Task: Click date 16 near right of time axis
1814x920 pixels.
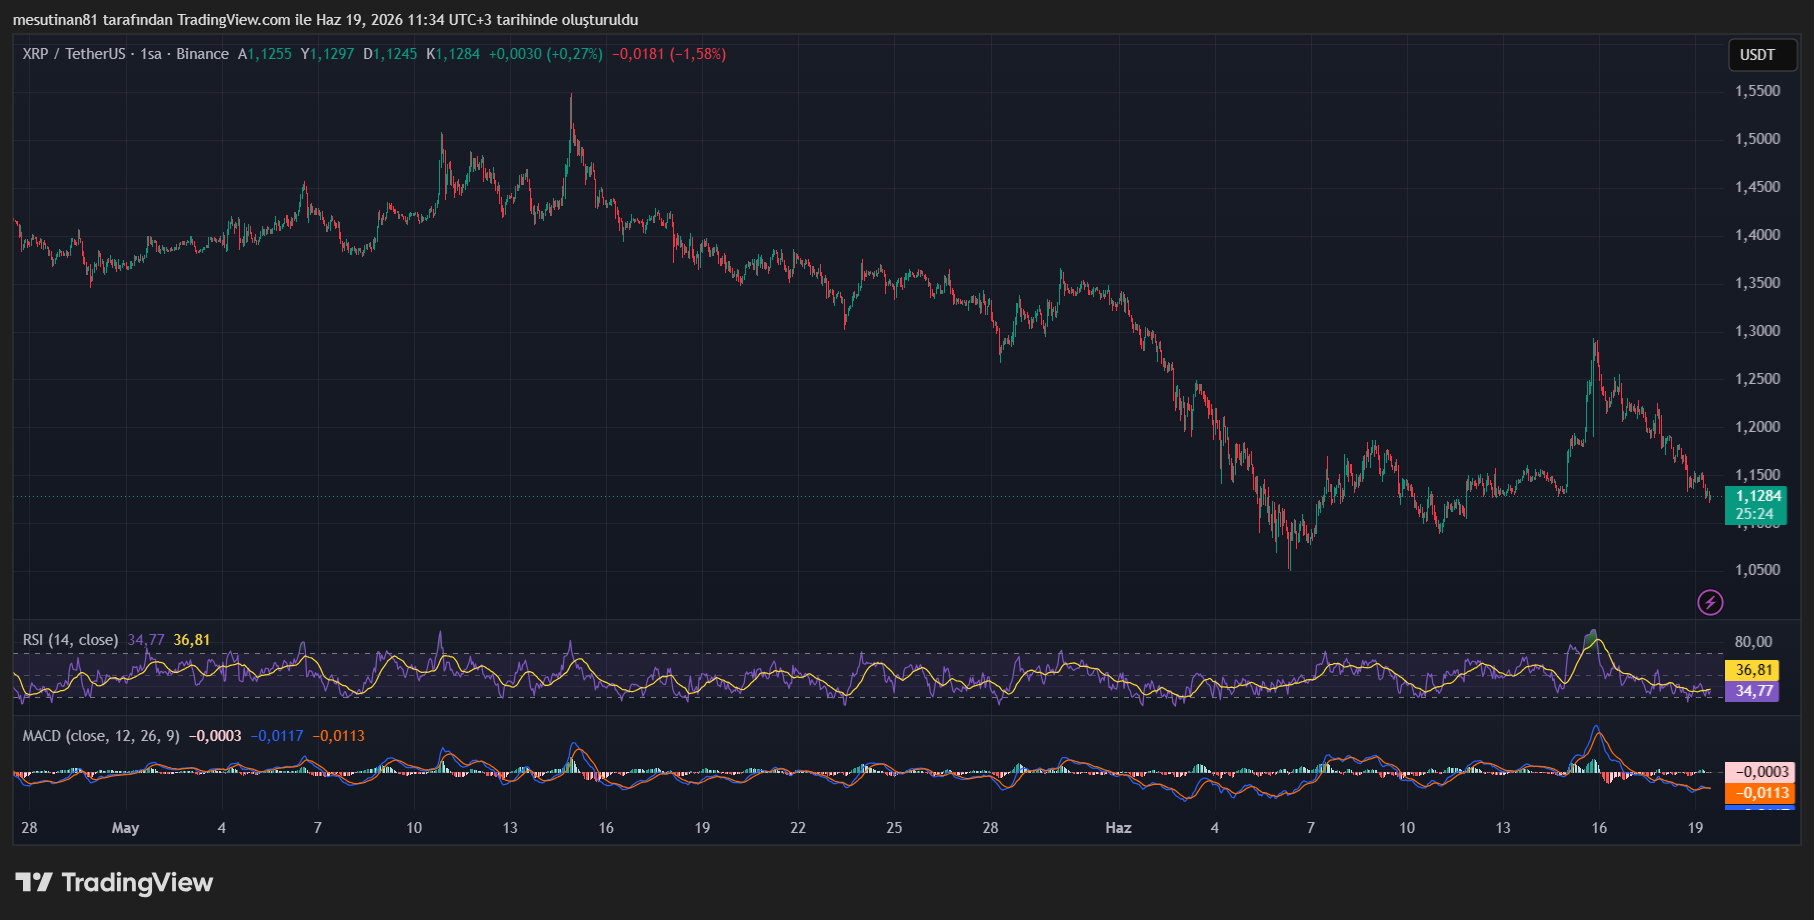Action: point(1599,828)
